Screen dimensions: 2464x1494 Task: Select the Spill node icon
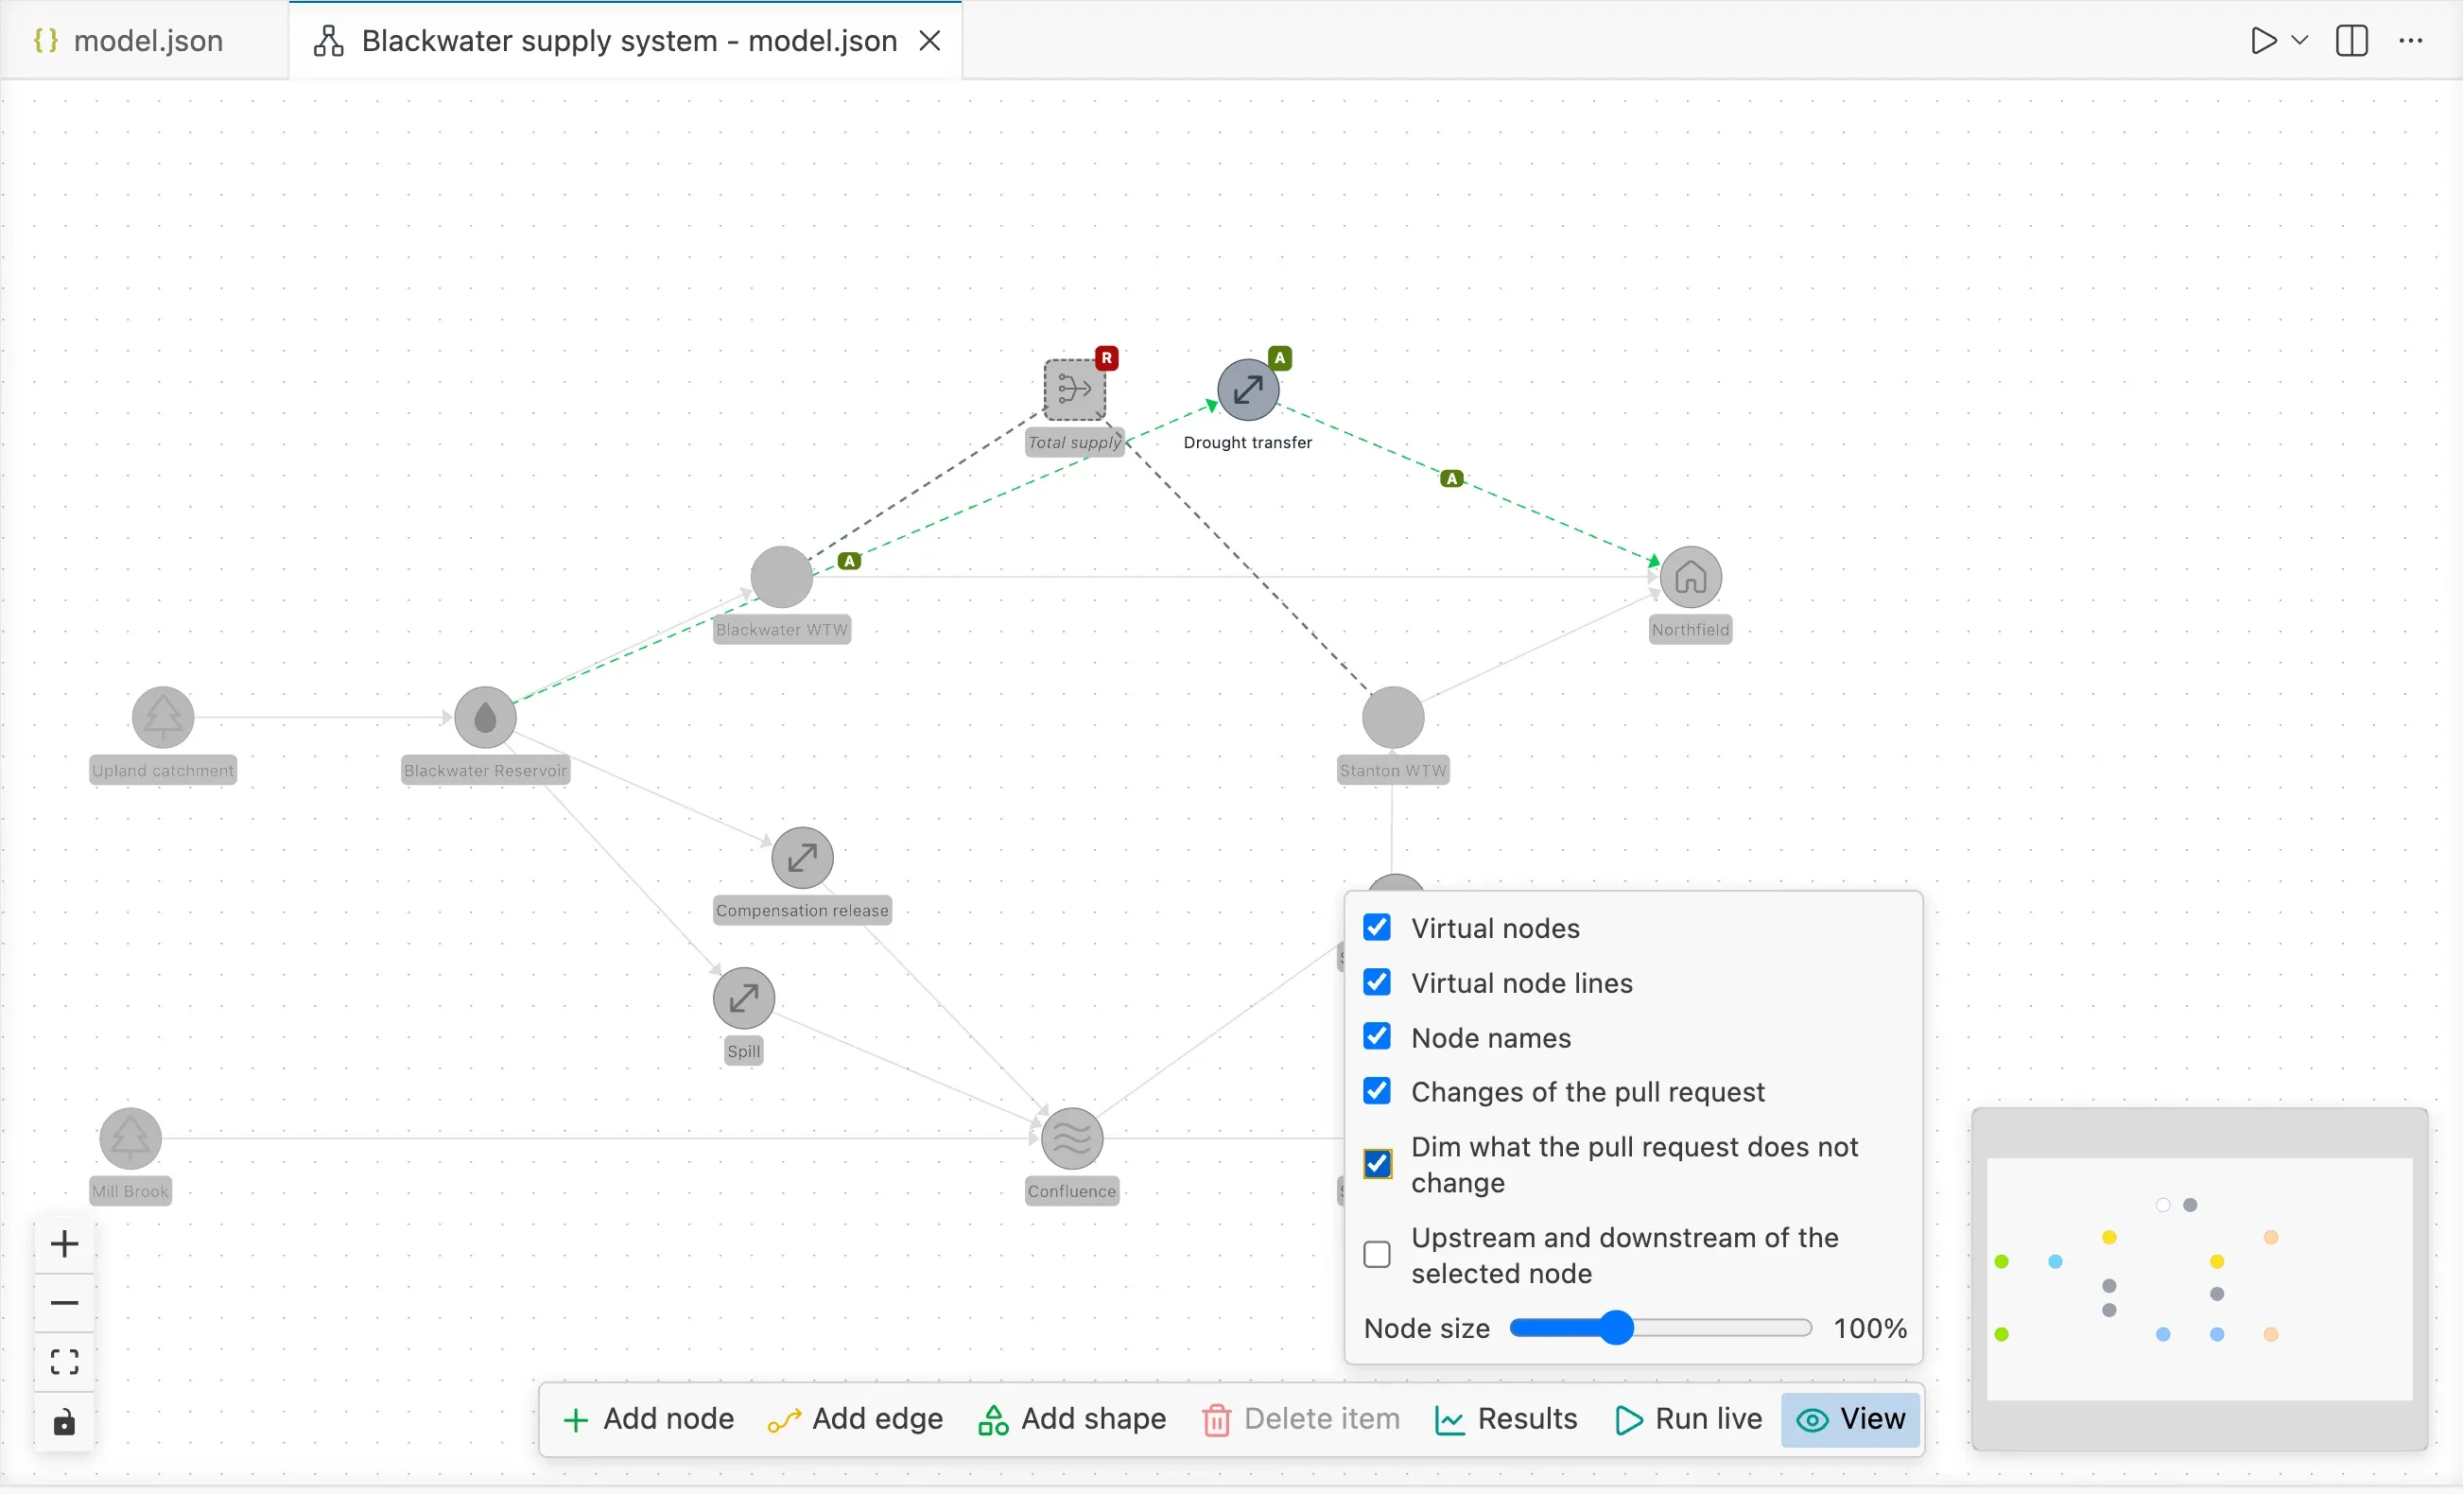click(744, 997)
